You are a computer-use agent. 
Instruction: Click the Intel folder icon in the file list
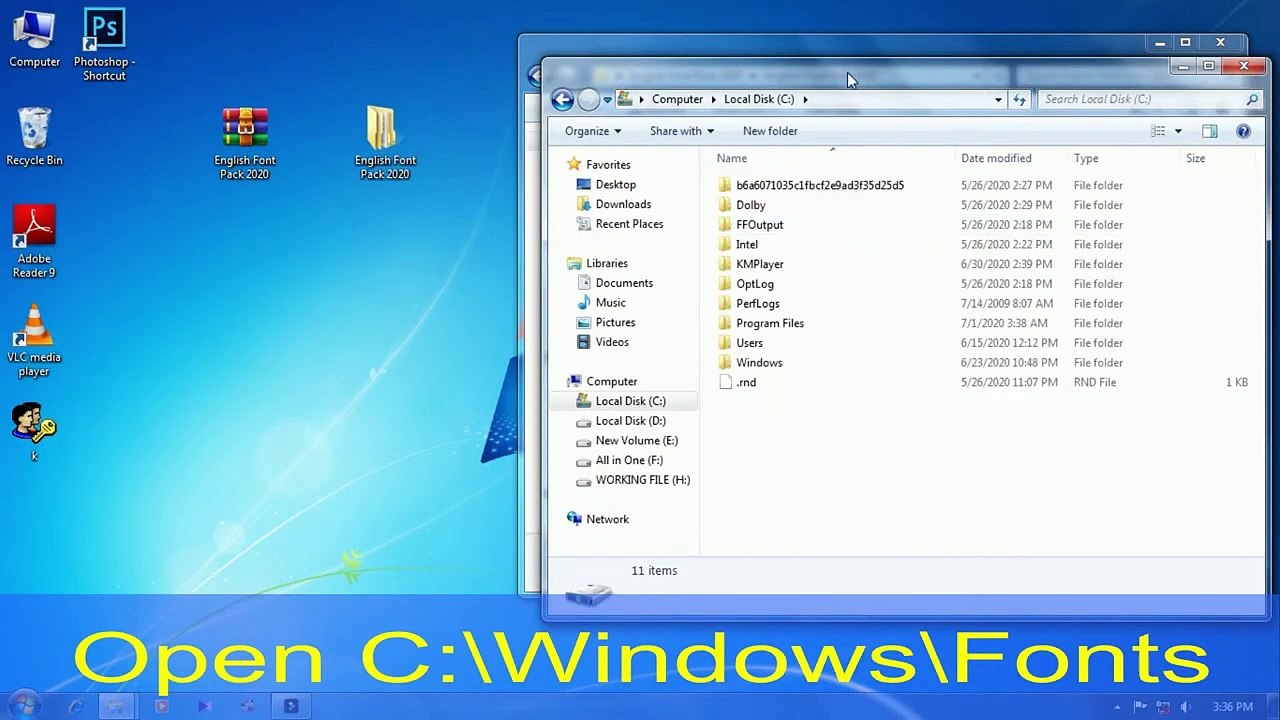click(x=725, y=244)
